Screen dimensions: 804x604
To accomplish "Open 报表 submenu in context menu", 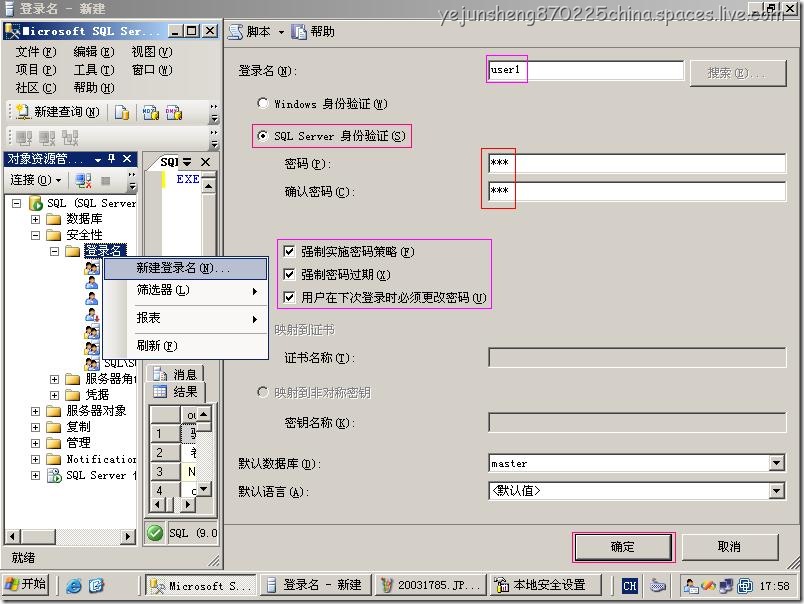I will 185,318.
